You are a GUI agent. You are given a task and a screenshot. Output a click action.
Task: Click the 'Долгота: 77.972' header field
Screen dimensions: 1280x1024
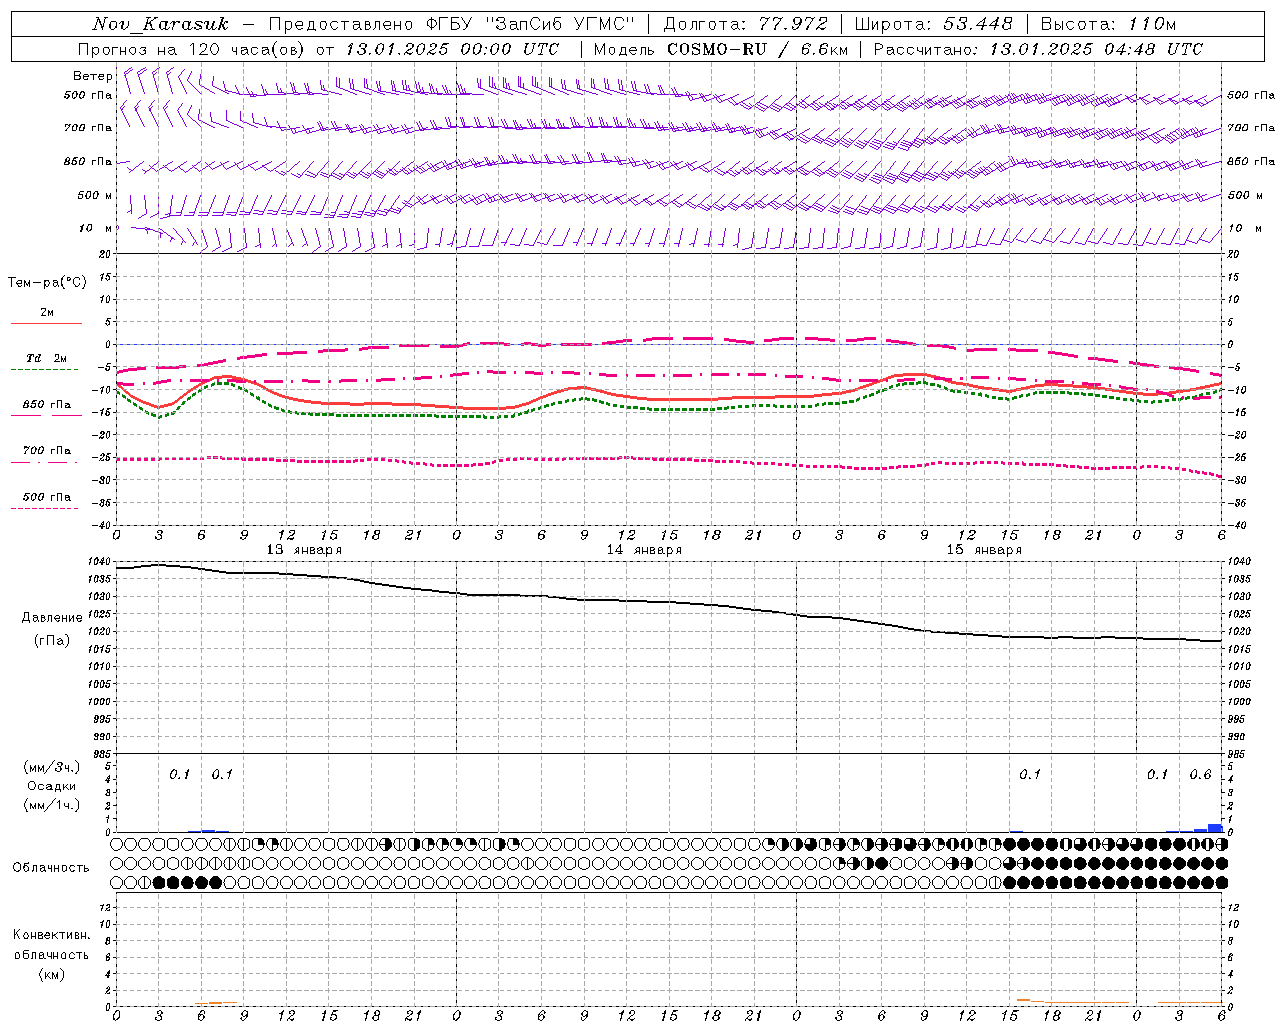pyautogui.click(x=746, y=23)
